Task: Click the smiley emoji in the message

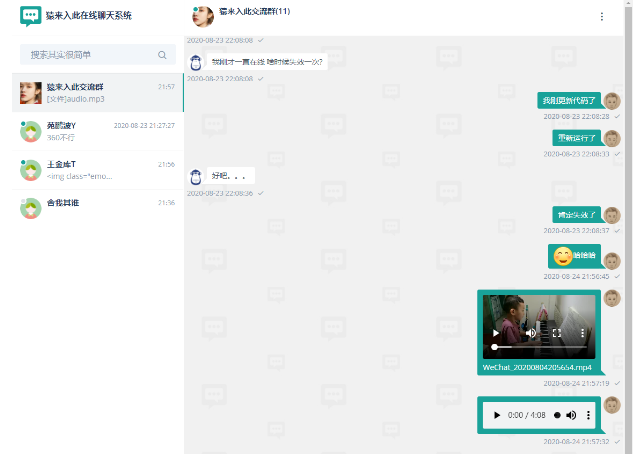Action: click(563, 256)
